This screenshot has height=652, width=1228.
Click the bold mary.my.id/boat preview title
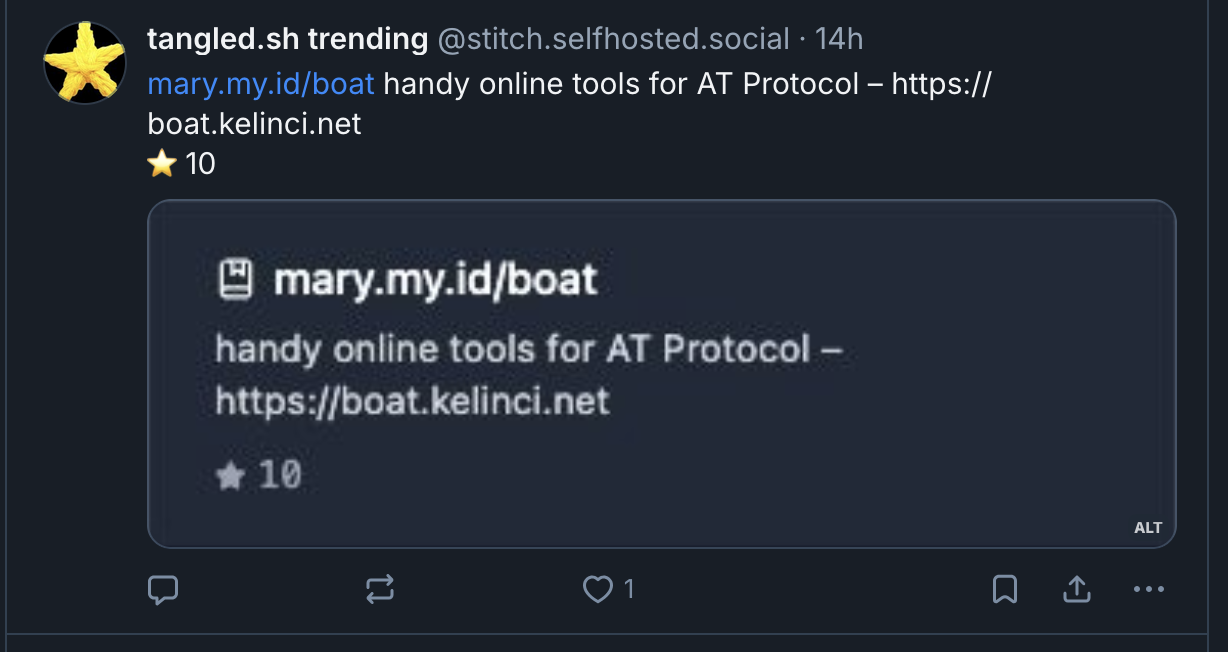coord(435,280)
